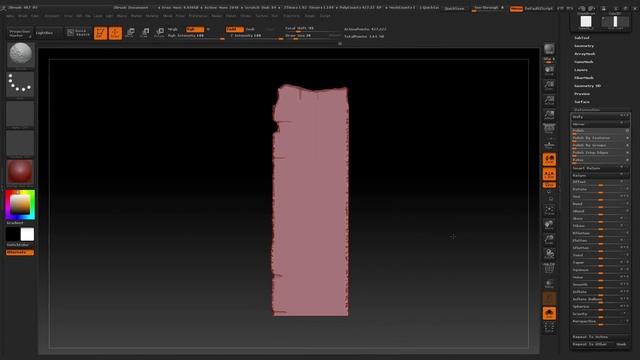Screen dimensions: 640x360
Task: Pick a color in the color picker
Action: [20, 204]
